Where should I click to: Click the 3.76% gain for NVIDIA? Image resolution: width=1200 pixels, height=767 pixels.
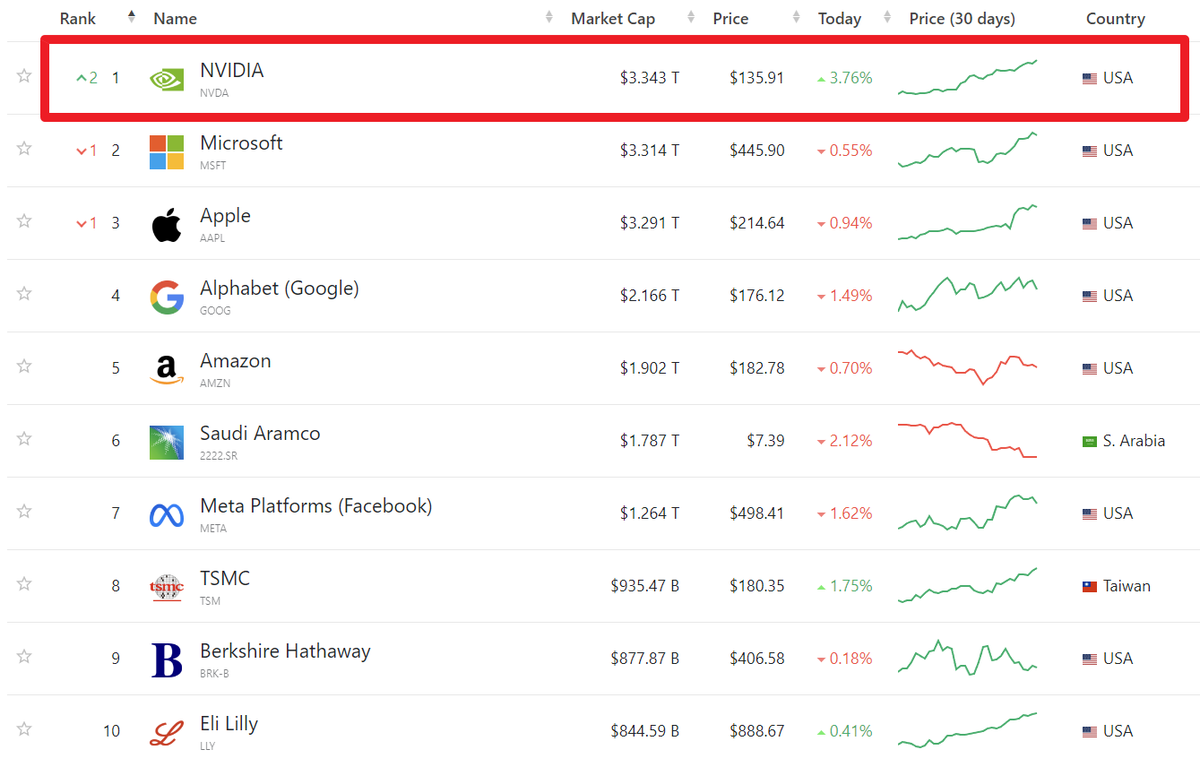click(845, 78)
